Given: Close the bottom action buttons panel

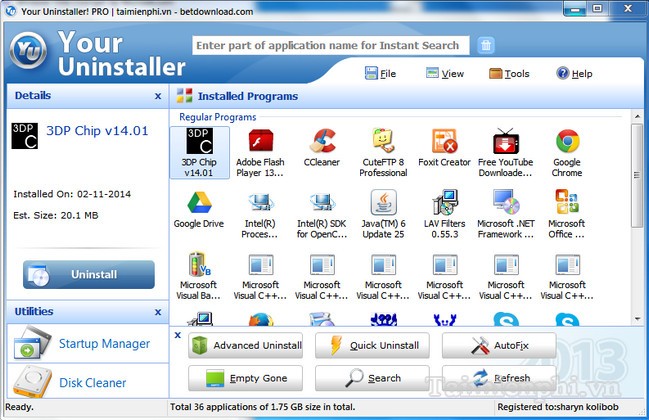Looking at the screenshot, I should [x=178, y=335].
